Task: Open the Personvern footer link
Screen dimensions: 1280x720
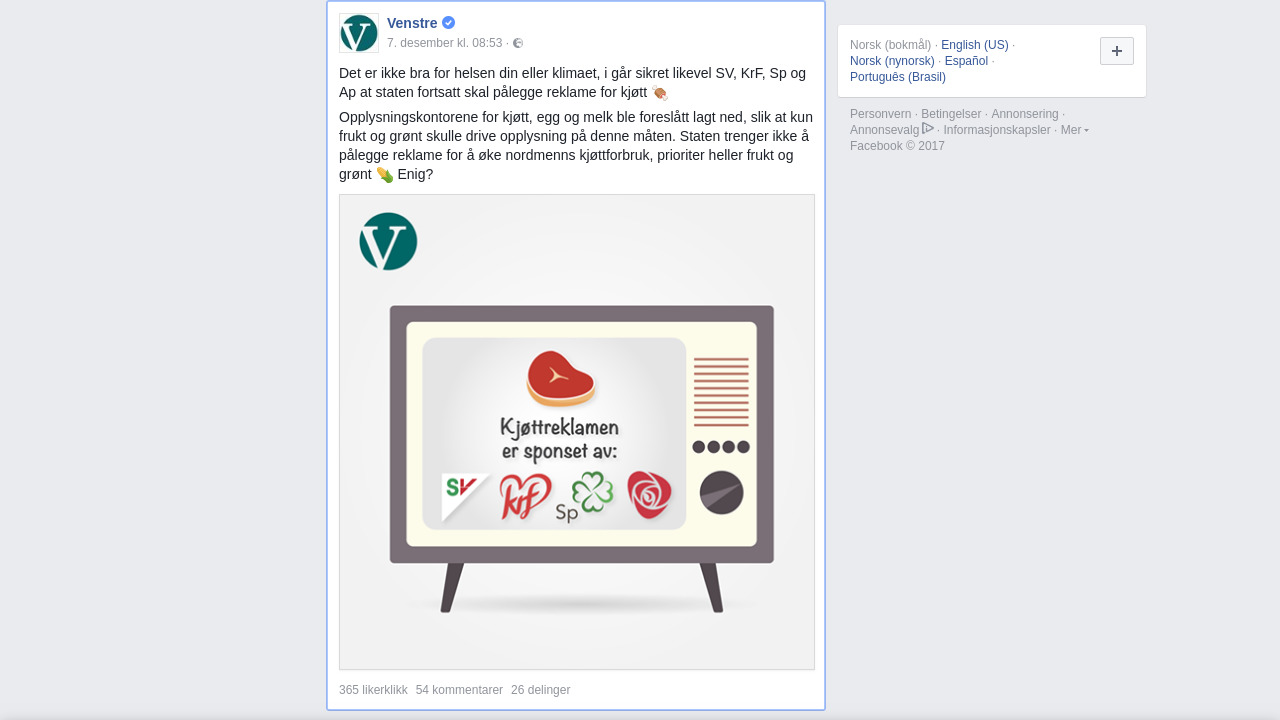Action: 881,114
